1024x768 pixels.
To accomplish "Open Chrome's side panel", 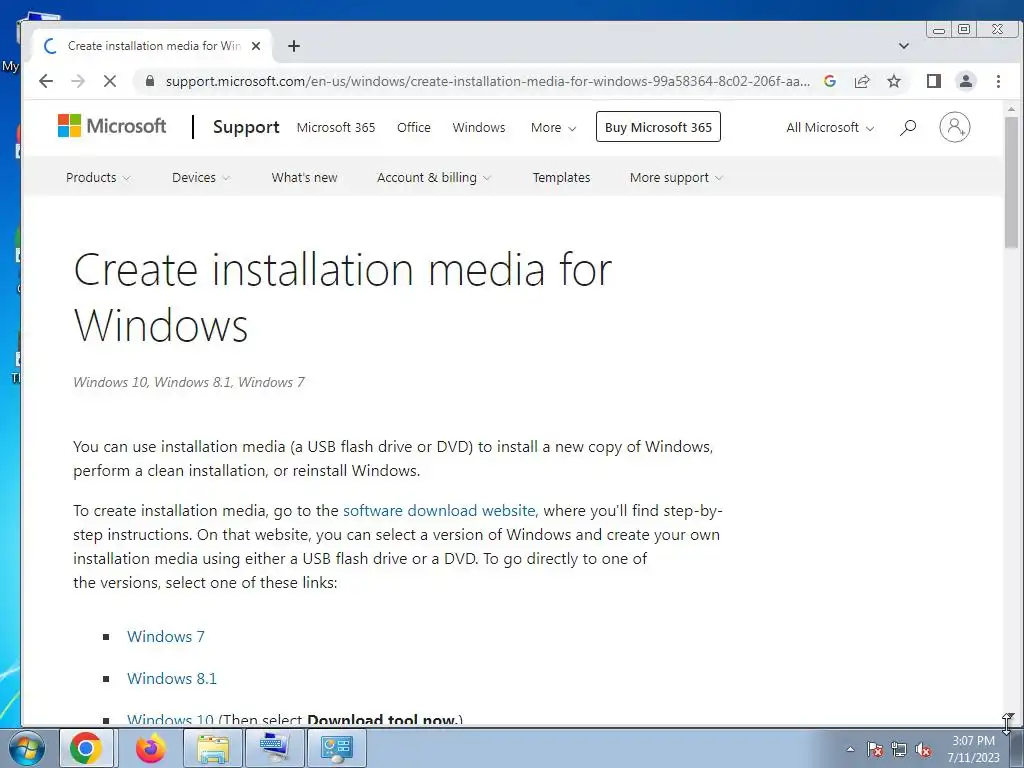I will [x=934, y=81].
